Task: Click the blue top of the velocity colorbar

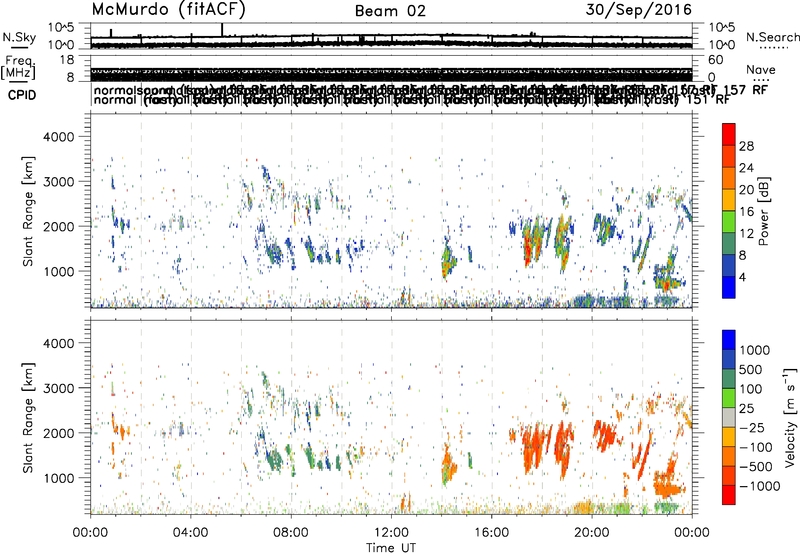Action: coord(729,340)
